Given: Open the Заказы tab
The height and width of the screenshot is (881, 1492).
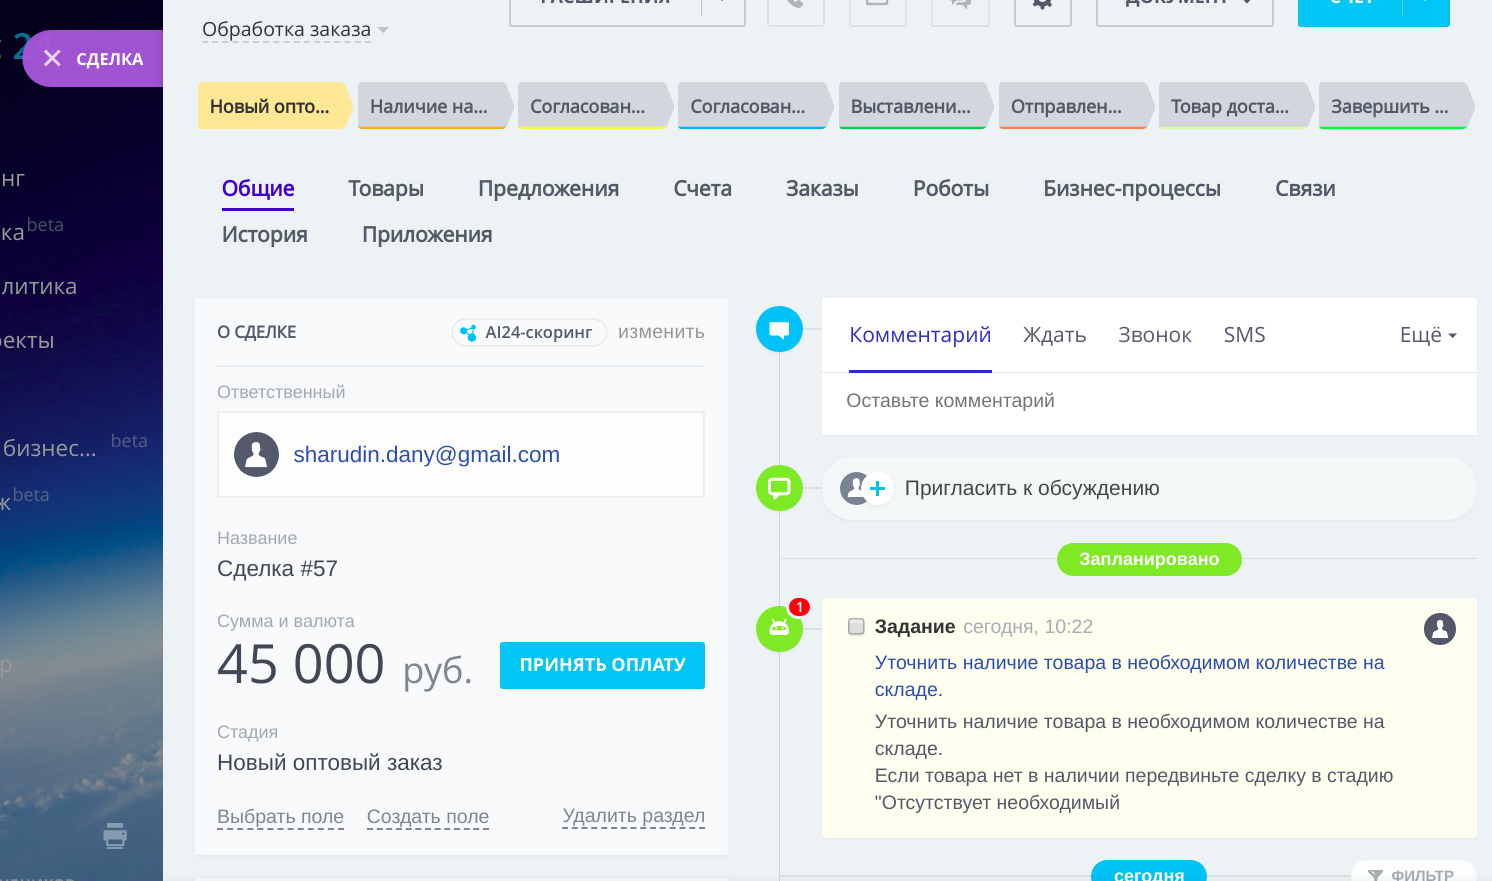Looking at the screenshot, I should [822, 189].
